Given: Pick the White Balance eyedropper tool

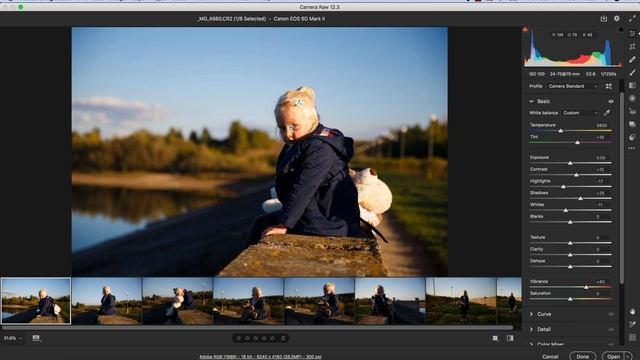Looking at the screenshot, I should (607, 113).
